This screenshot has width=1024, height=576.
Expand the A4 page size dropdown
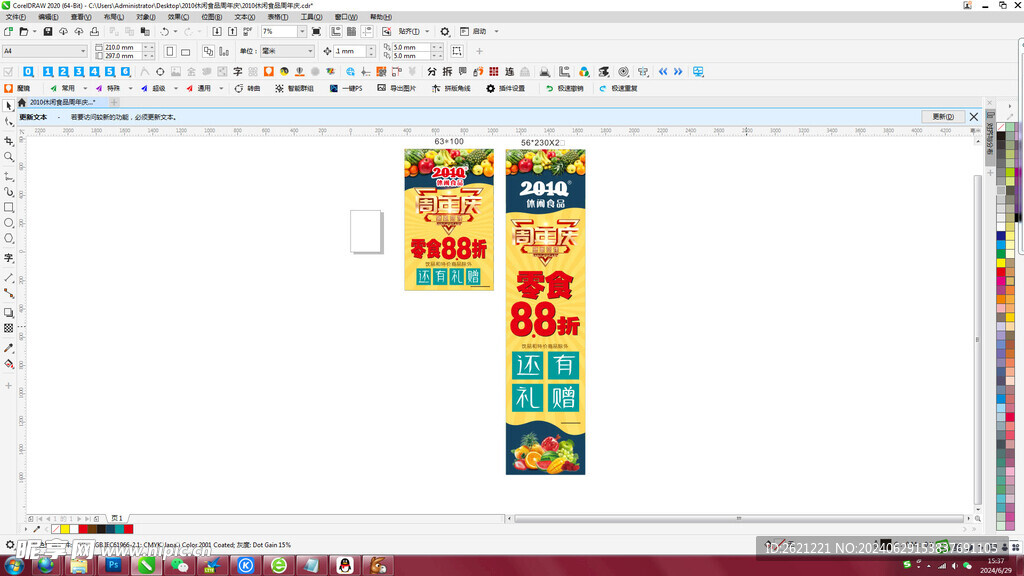tap(83, 51)
